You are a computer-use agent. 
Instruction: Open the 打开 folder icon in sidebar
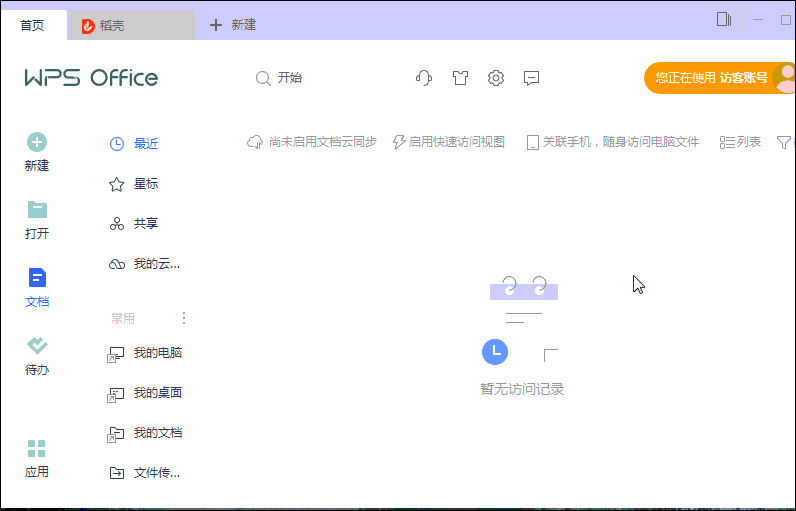pos(37,210)
